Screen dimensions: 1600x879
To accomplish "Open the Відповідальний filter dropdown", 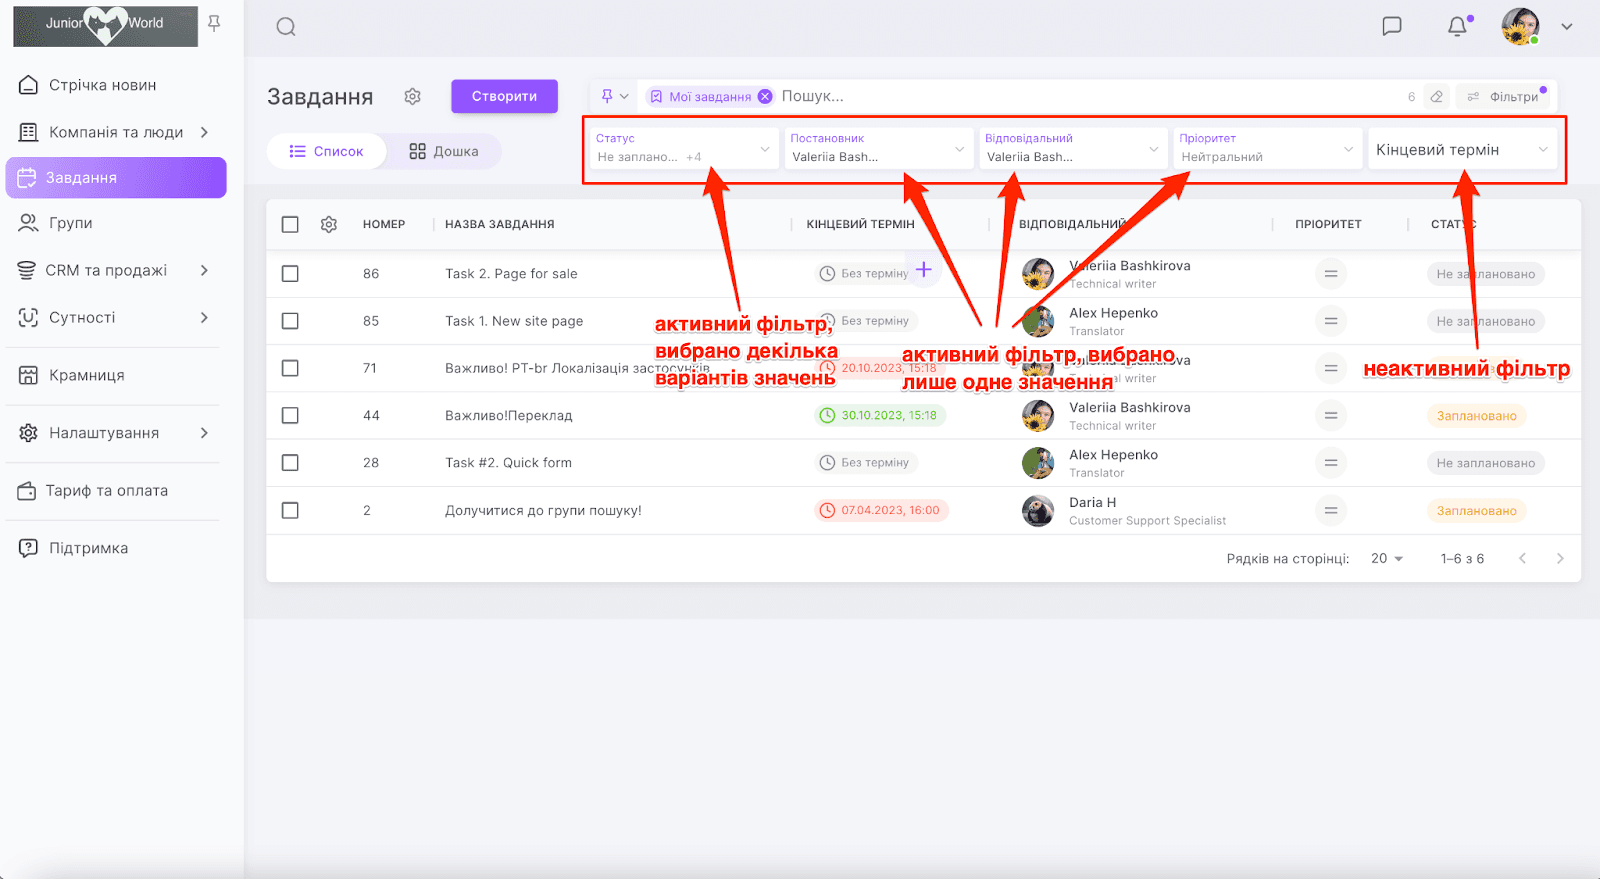I will [1073, 149].
